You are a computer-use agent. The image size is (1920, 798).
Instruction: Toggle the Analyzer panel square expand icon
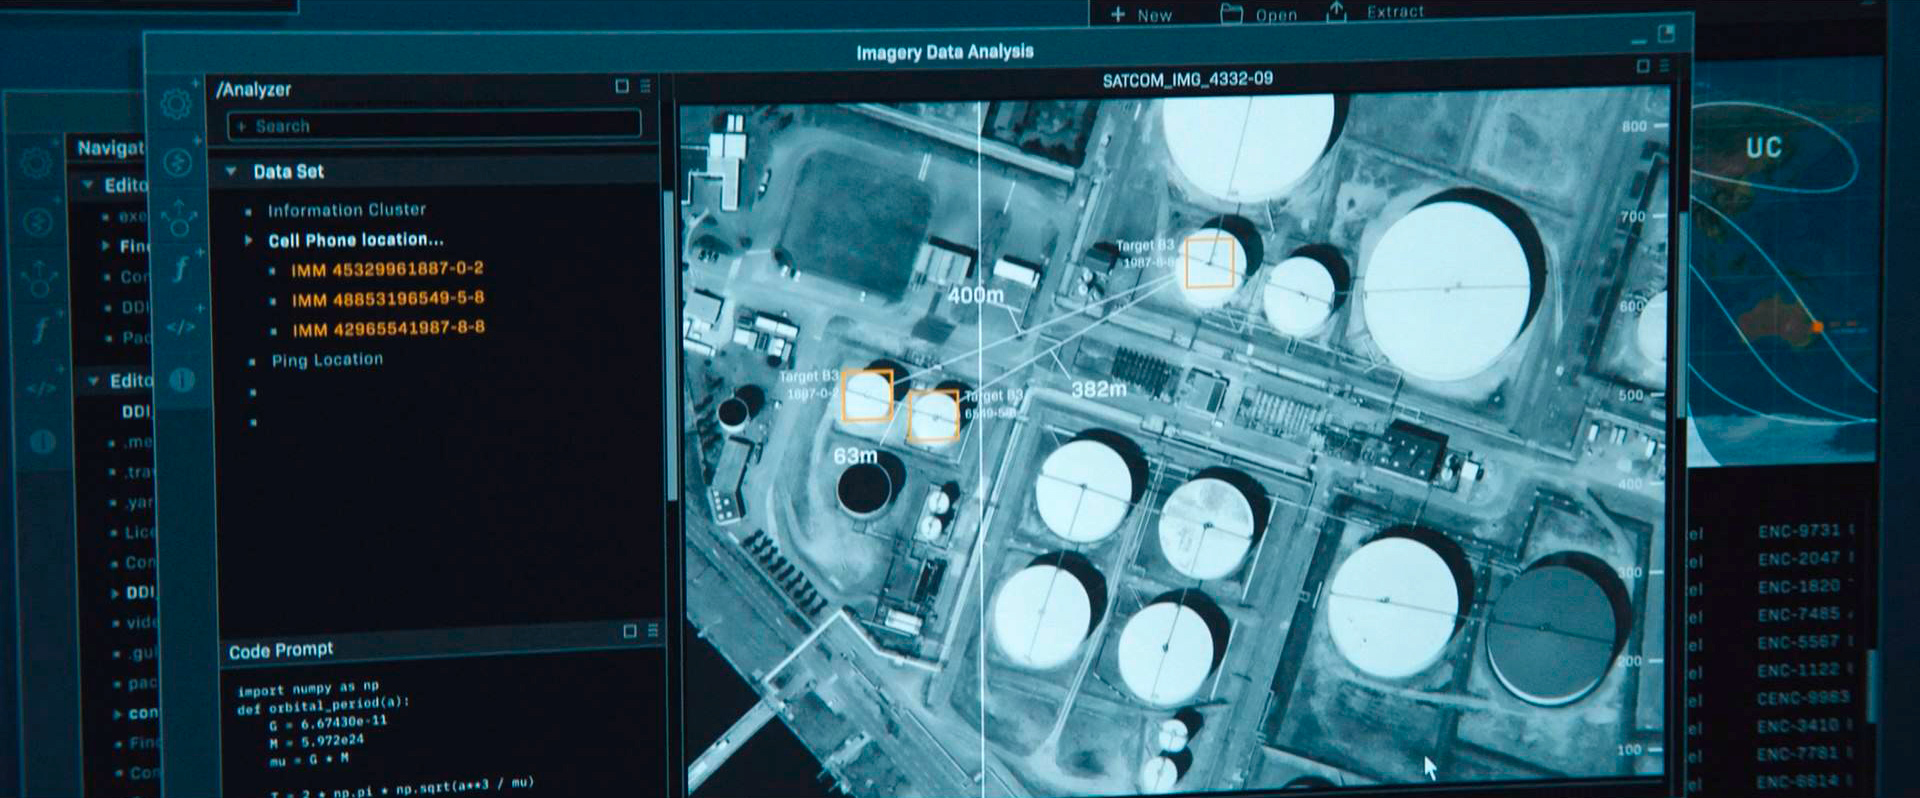pos(622,87)
